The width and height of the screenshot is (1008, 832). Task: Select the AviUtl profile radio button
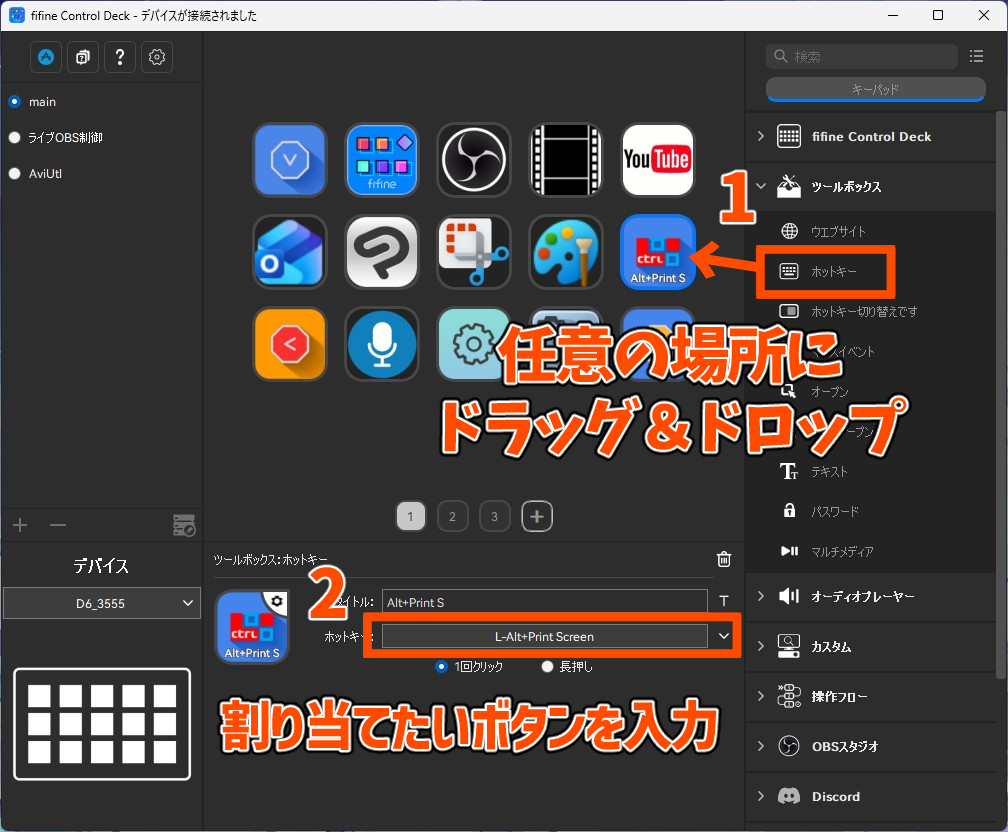pyautogui.click(x=15, y=174)
